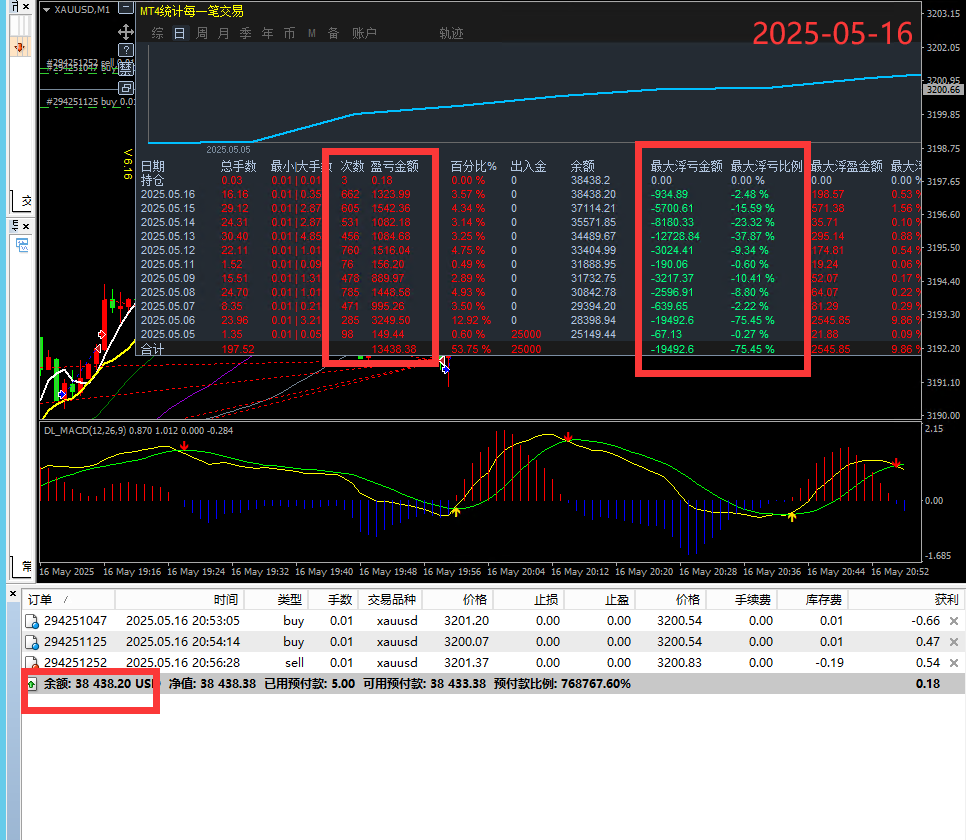Sort orders by the 订单 column header
The height and width of the screenshot is (840, 966).
point(40,599)
